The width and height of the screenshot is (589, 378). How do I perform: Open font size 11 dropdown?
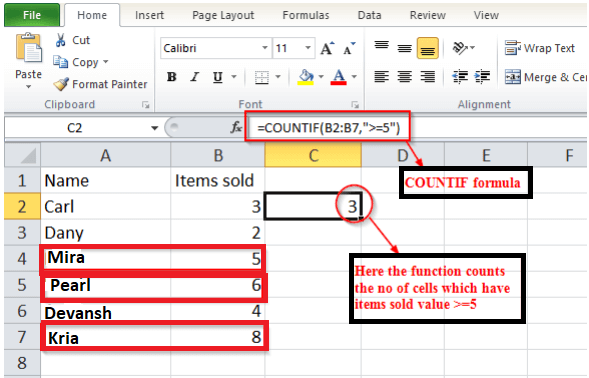pyautogui.click(x=308, y=48)
